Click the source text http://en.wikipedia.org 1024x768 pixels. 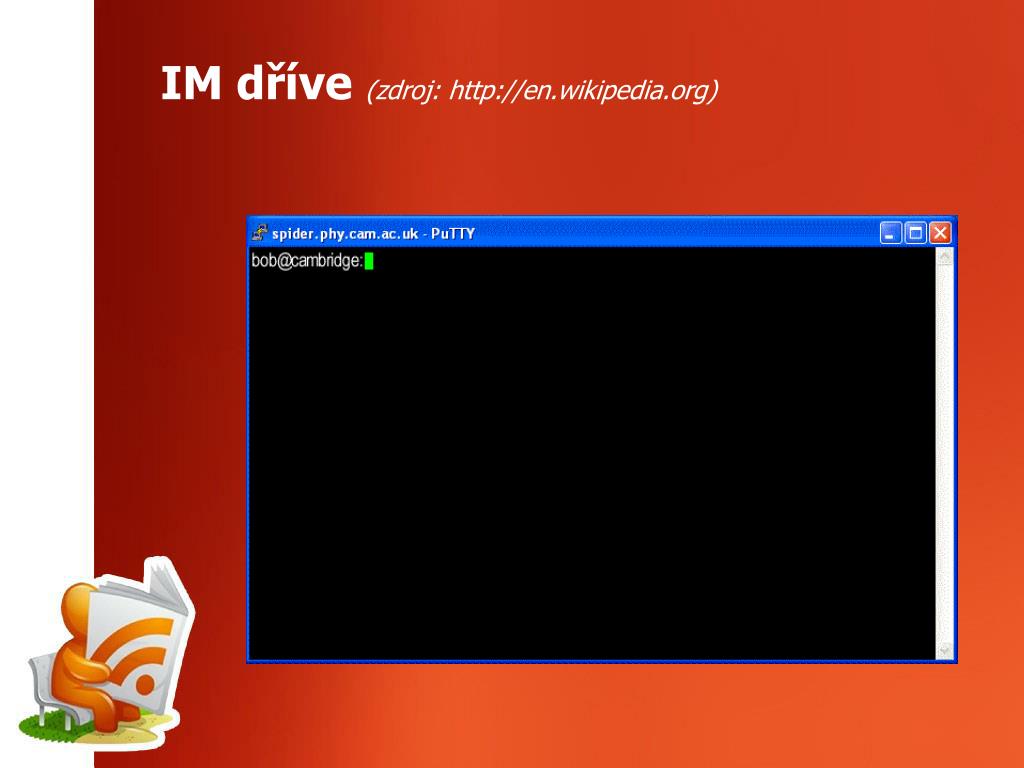click(x=579, y=90)
